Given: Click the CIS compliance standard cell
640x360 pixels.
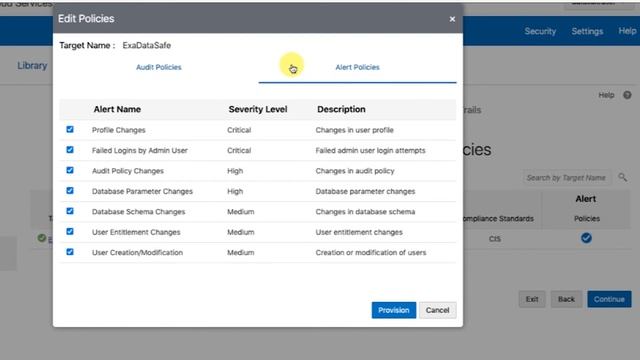Looking at the screenshot, I should click(495, 239).
